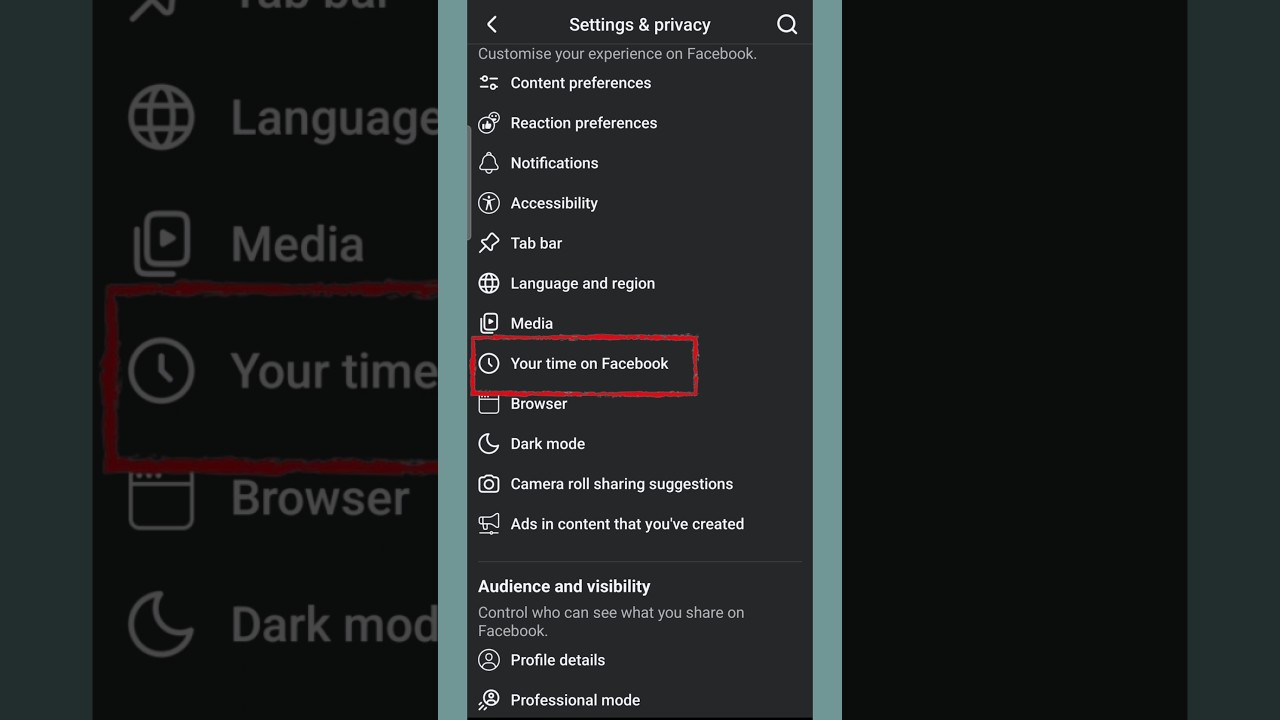Image resolution: width=1280 pixels, height=720 pixels.
Task: Click the clock icon for Your time on Facebook
Action: point(489,363)
